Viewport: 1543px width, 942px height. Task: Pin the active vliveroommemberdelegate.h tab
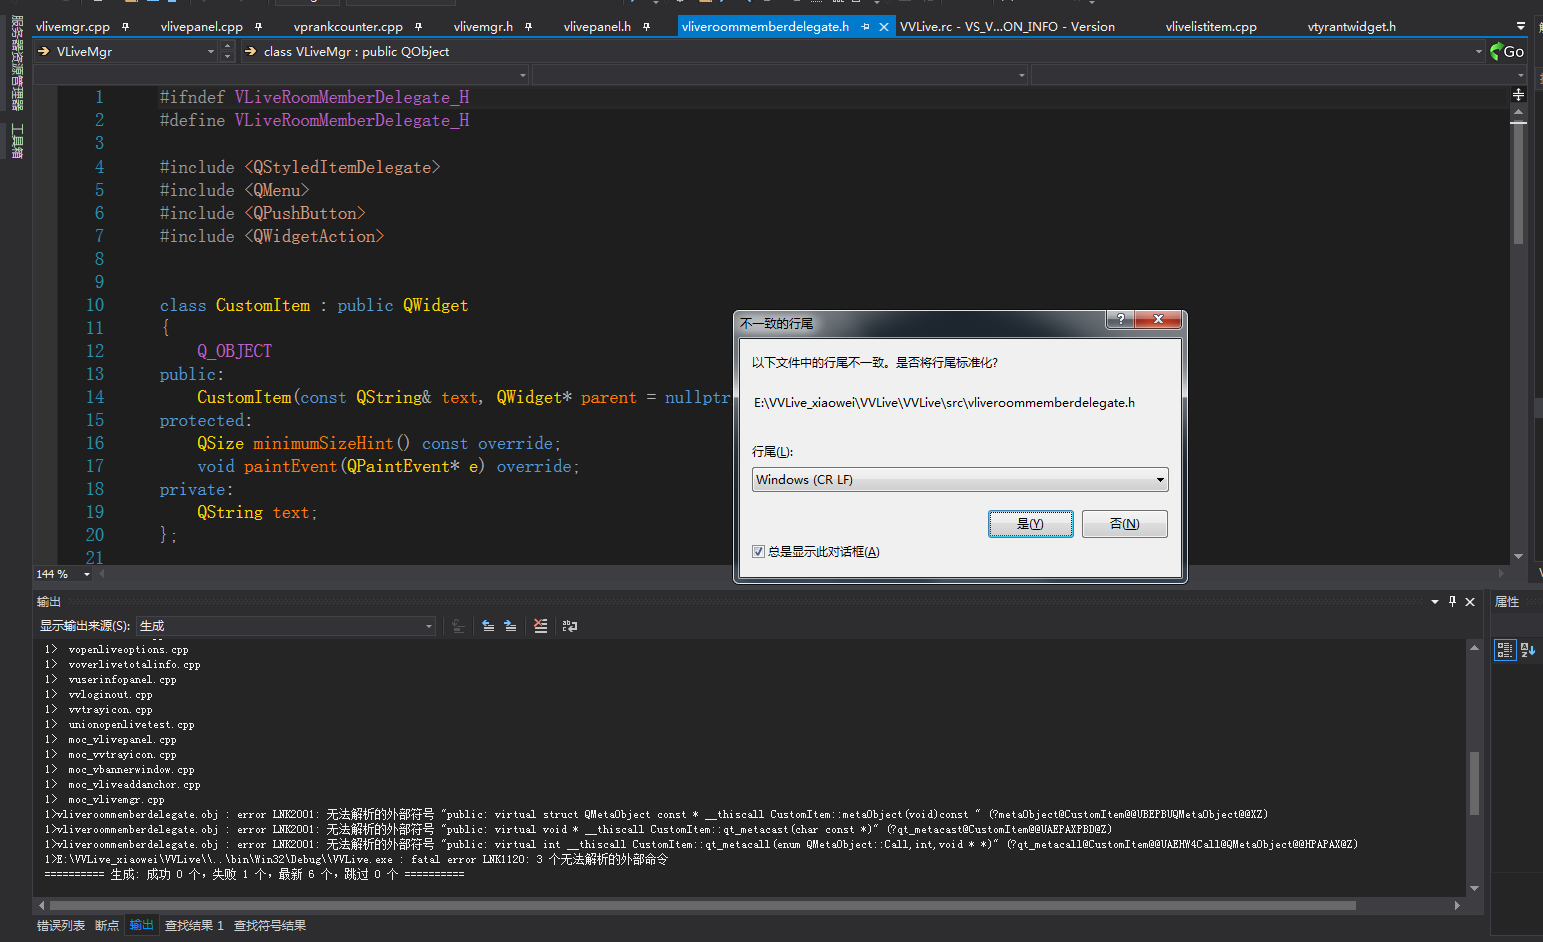tap(866, 27)
